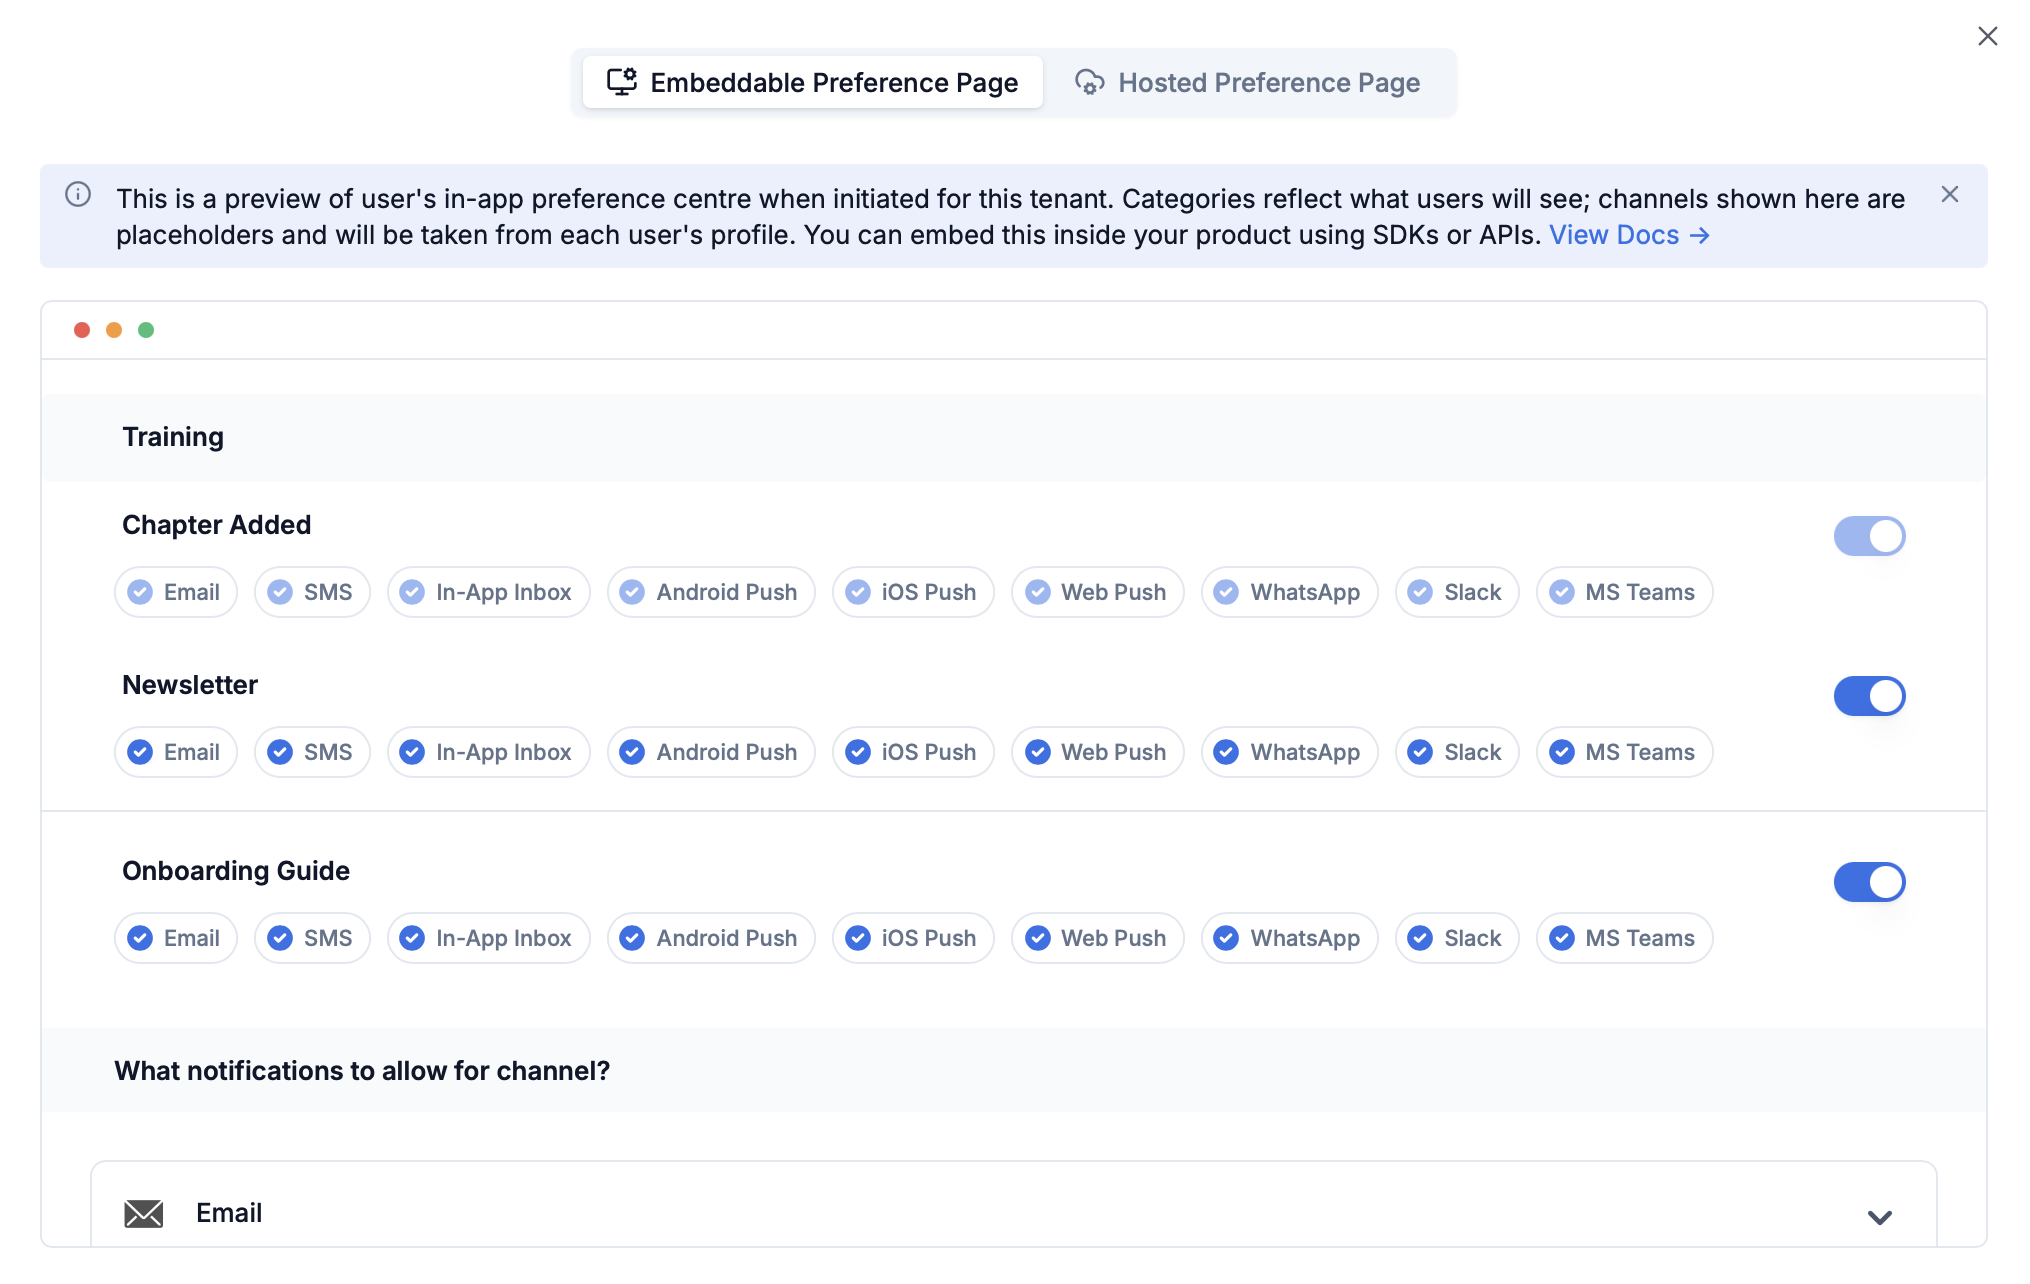Click the monitor icon on Embeddable tab
The height and width of the screenshot is (1284, 2030).
[622, 82]
